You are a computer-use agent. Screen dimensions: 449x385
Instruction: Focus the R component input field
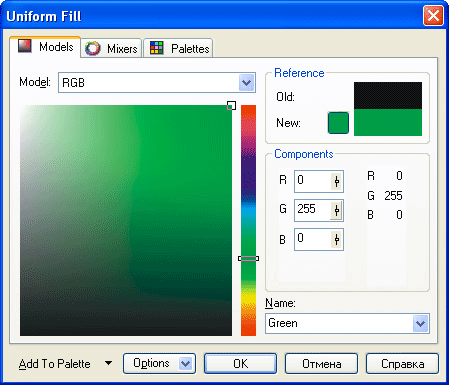[313, 181]
